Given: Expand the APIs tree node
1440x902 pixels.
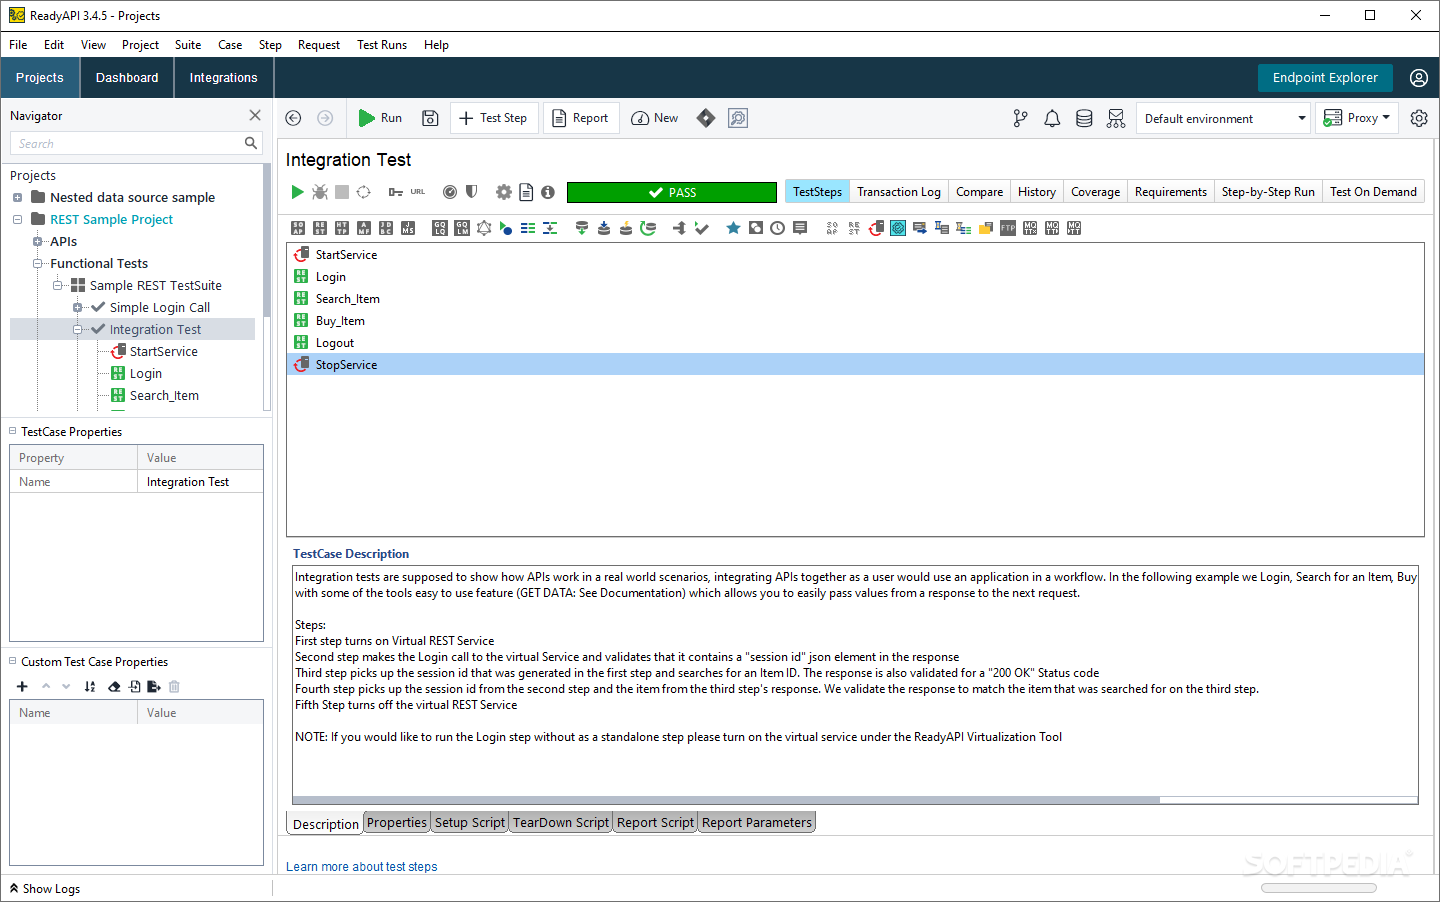Looking at the screenshot, I should (x=37, y=241).
